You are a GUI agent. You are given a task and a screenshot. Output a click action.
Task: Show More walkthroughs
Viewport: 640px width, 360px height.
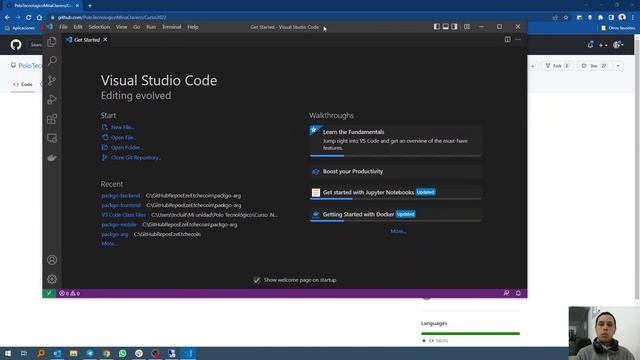398,231
